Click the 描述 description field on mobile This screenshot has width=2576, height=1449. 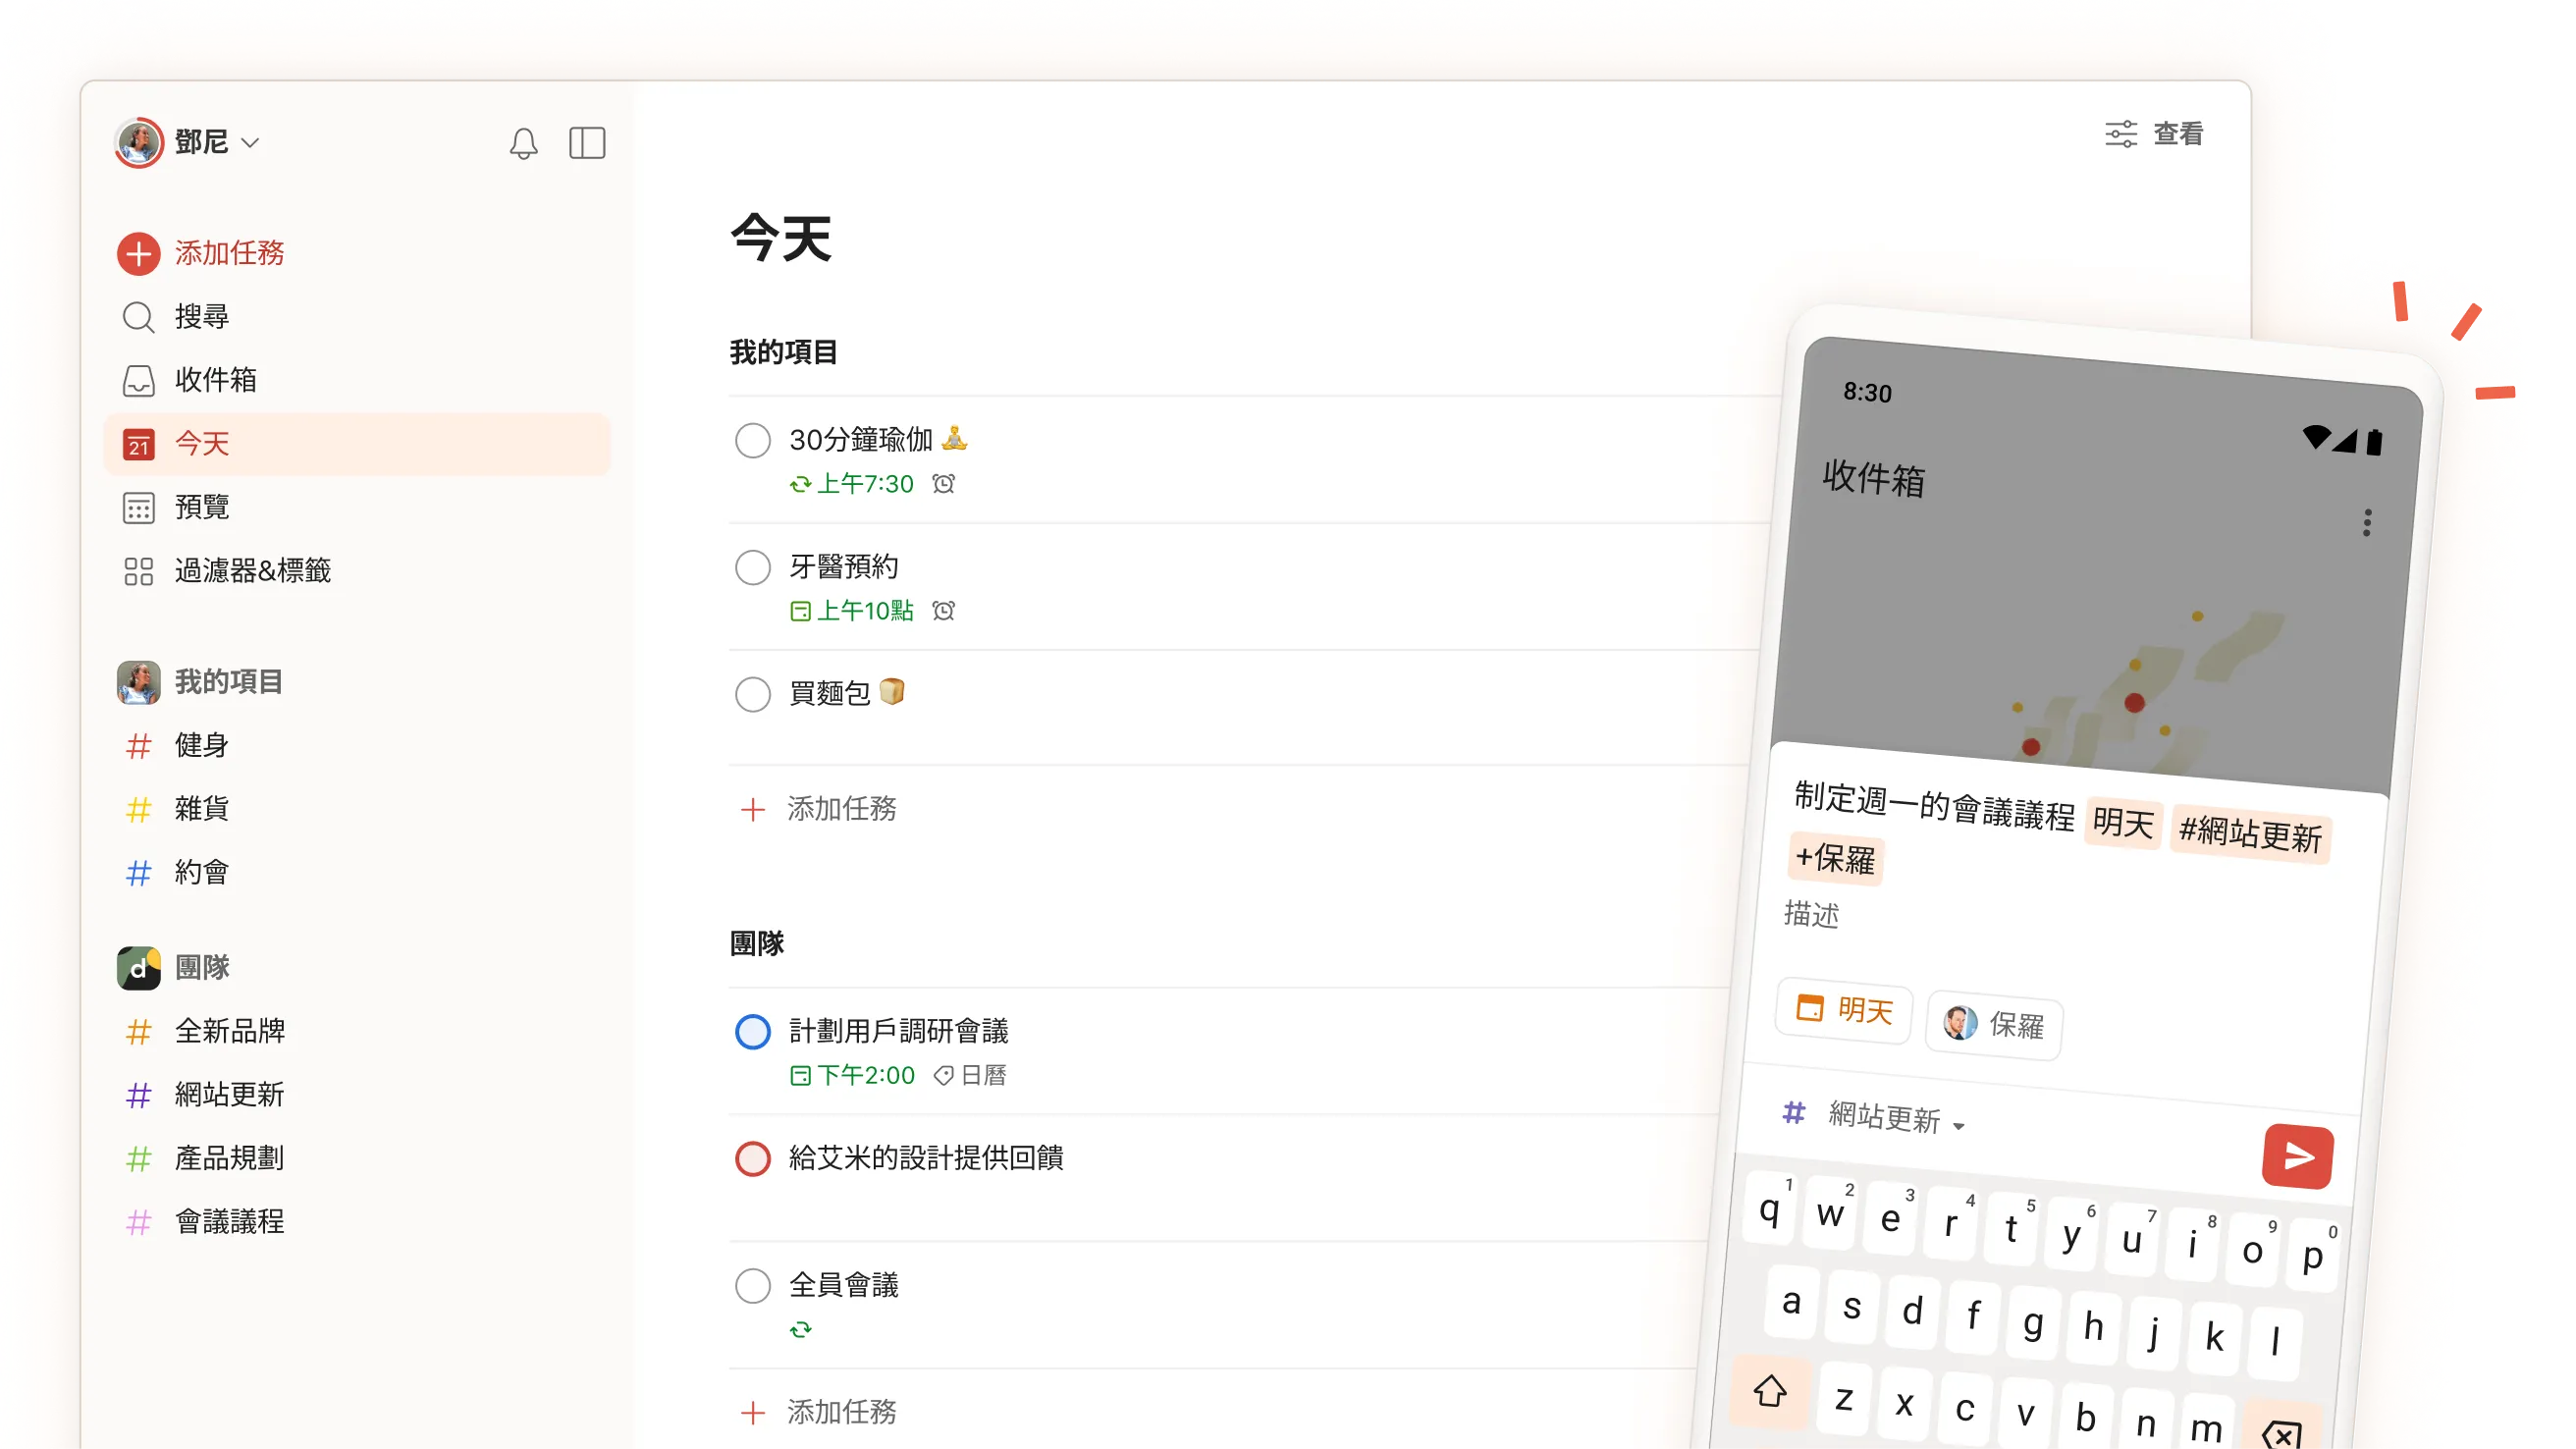1813,916
